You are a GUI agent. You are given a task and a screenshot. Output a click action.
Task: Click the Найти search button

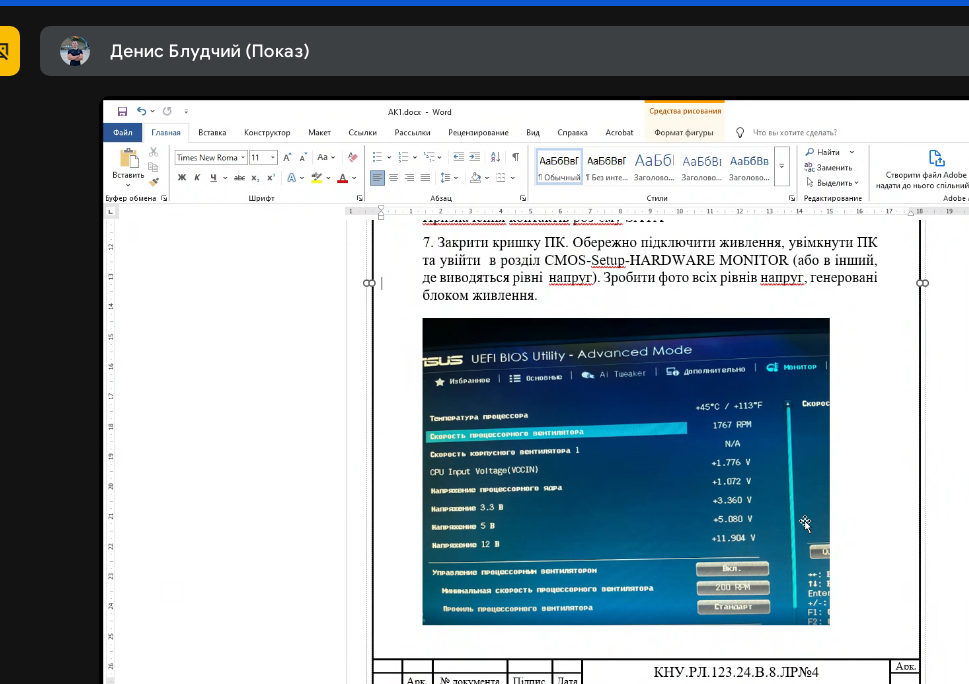click(x=829, y=152)
